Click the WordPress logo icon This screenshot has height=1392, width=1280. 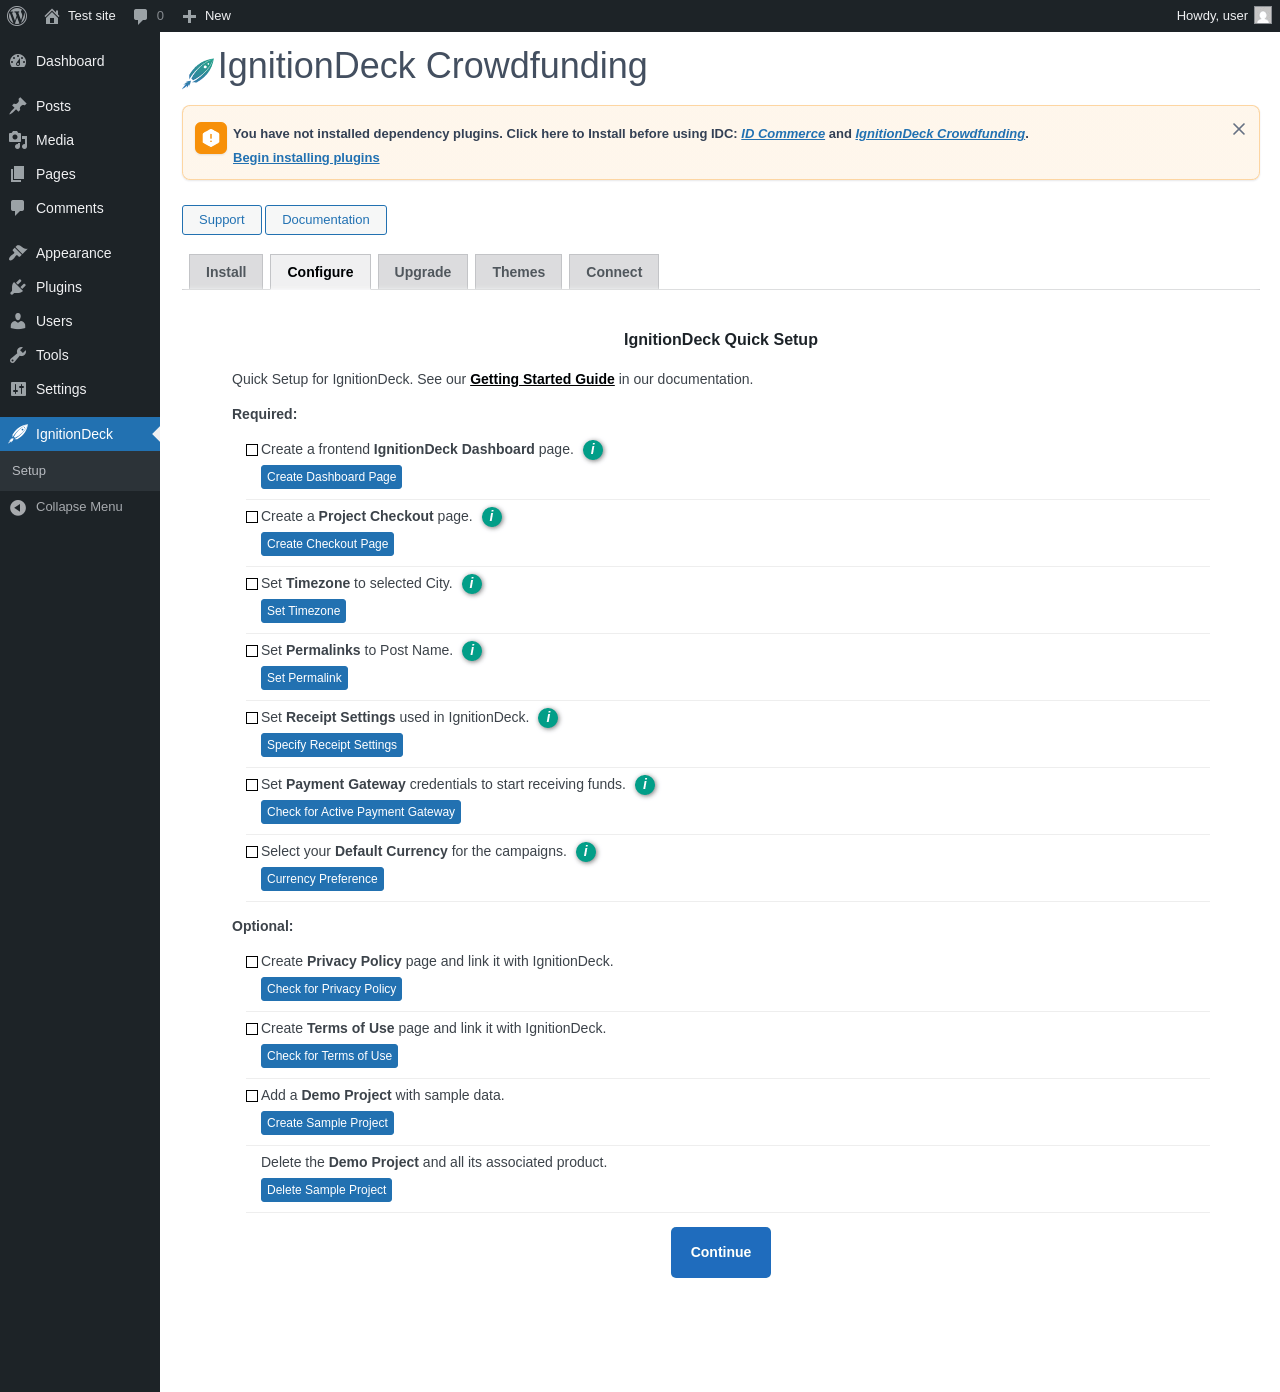click(17, 16)
